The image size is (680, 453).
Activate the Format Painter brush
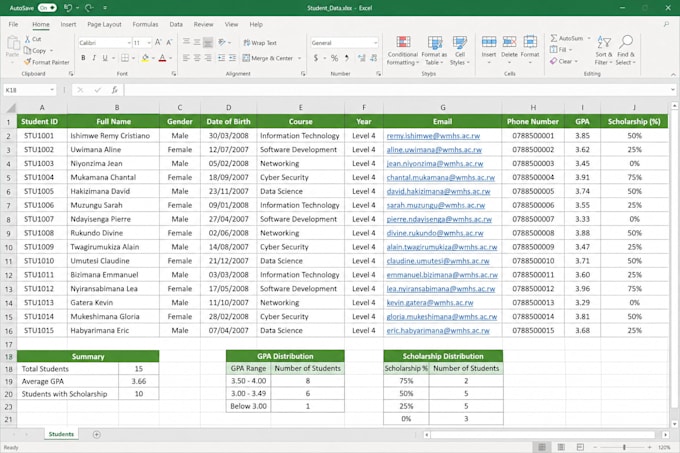coord(28,62)
